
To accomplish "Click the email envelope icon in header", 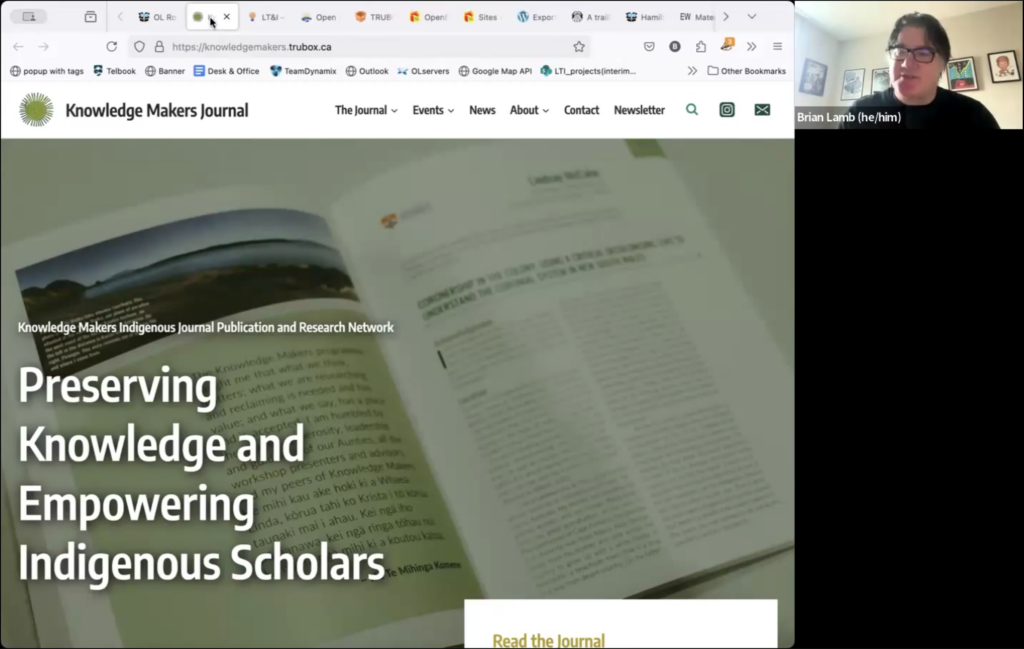I will pyautogui.click(x=762, y=110).
